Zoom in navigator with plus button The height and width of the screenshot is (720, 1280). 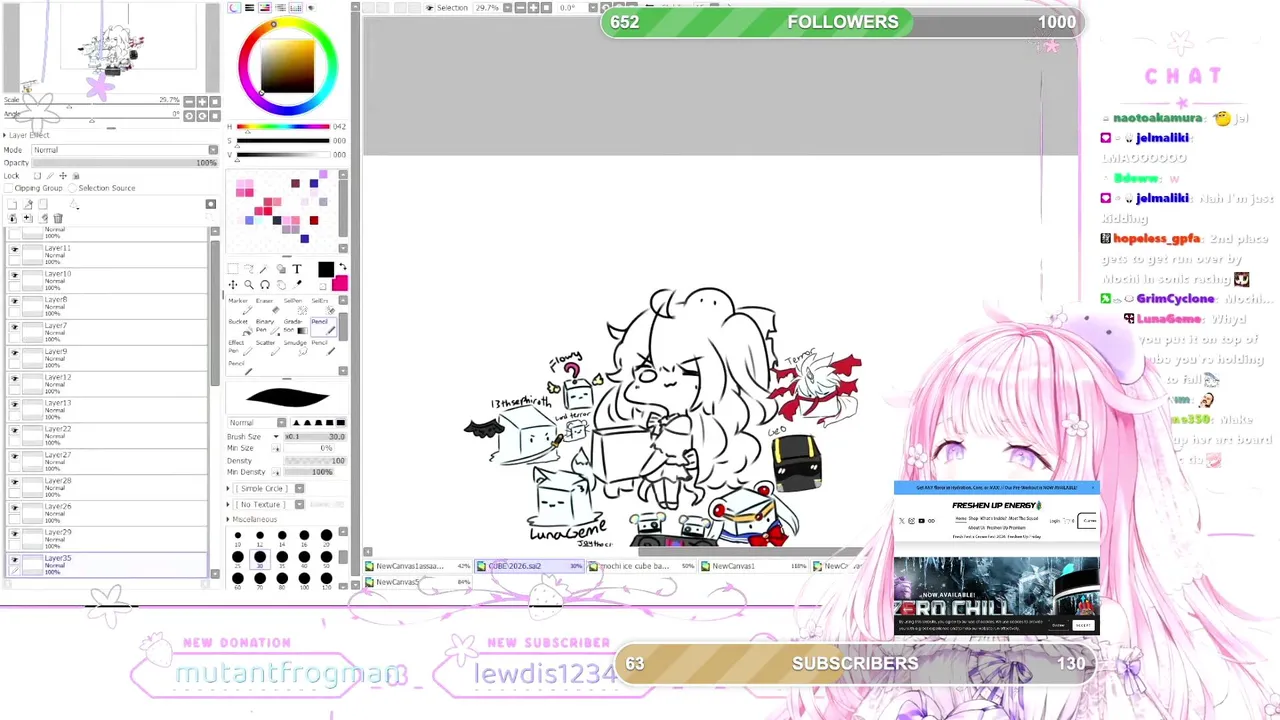[202, 102]
